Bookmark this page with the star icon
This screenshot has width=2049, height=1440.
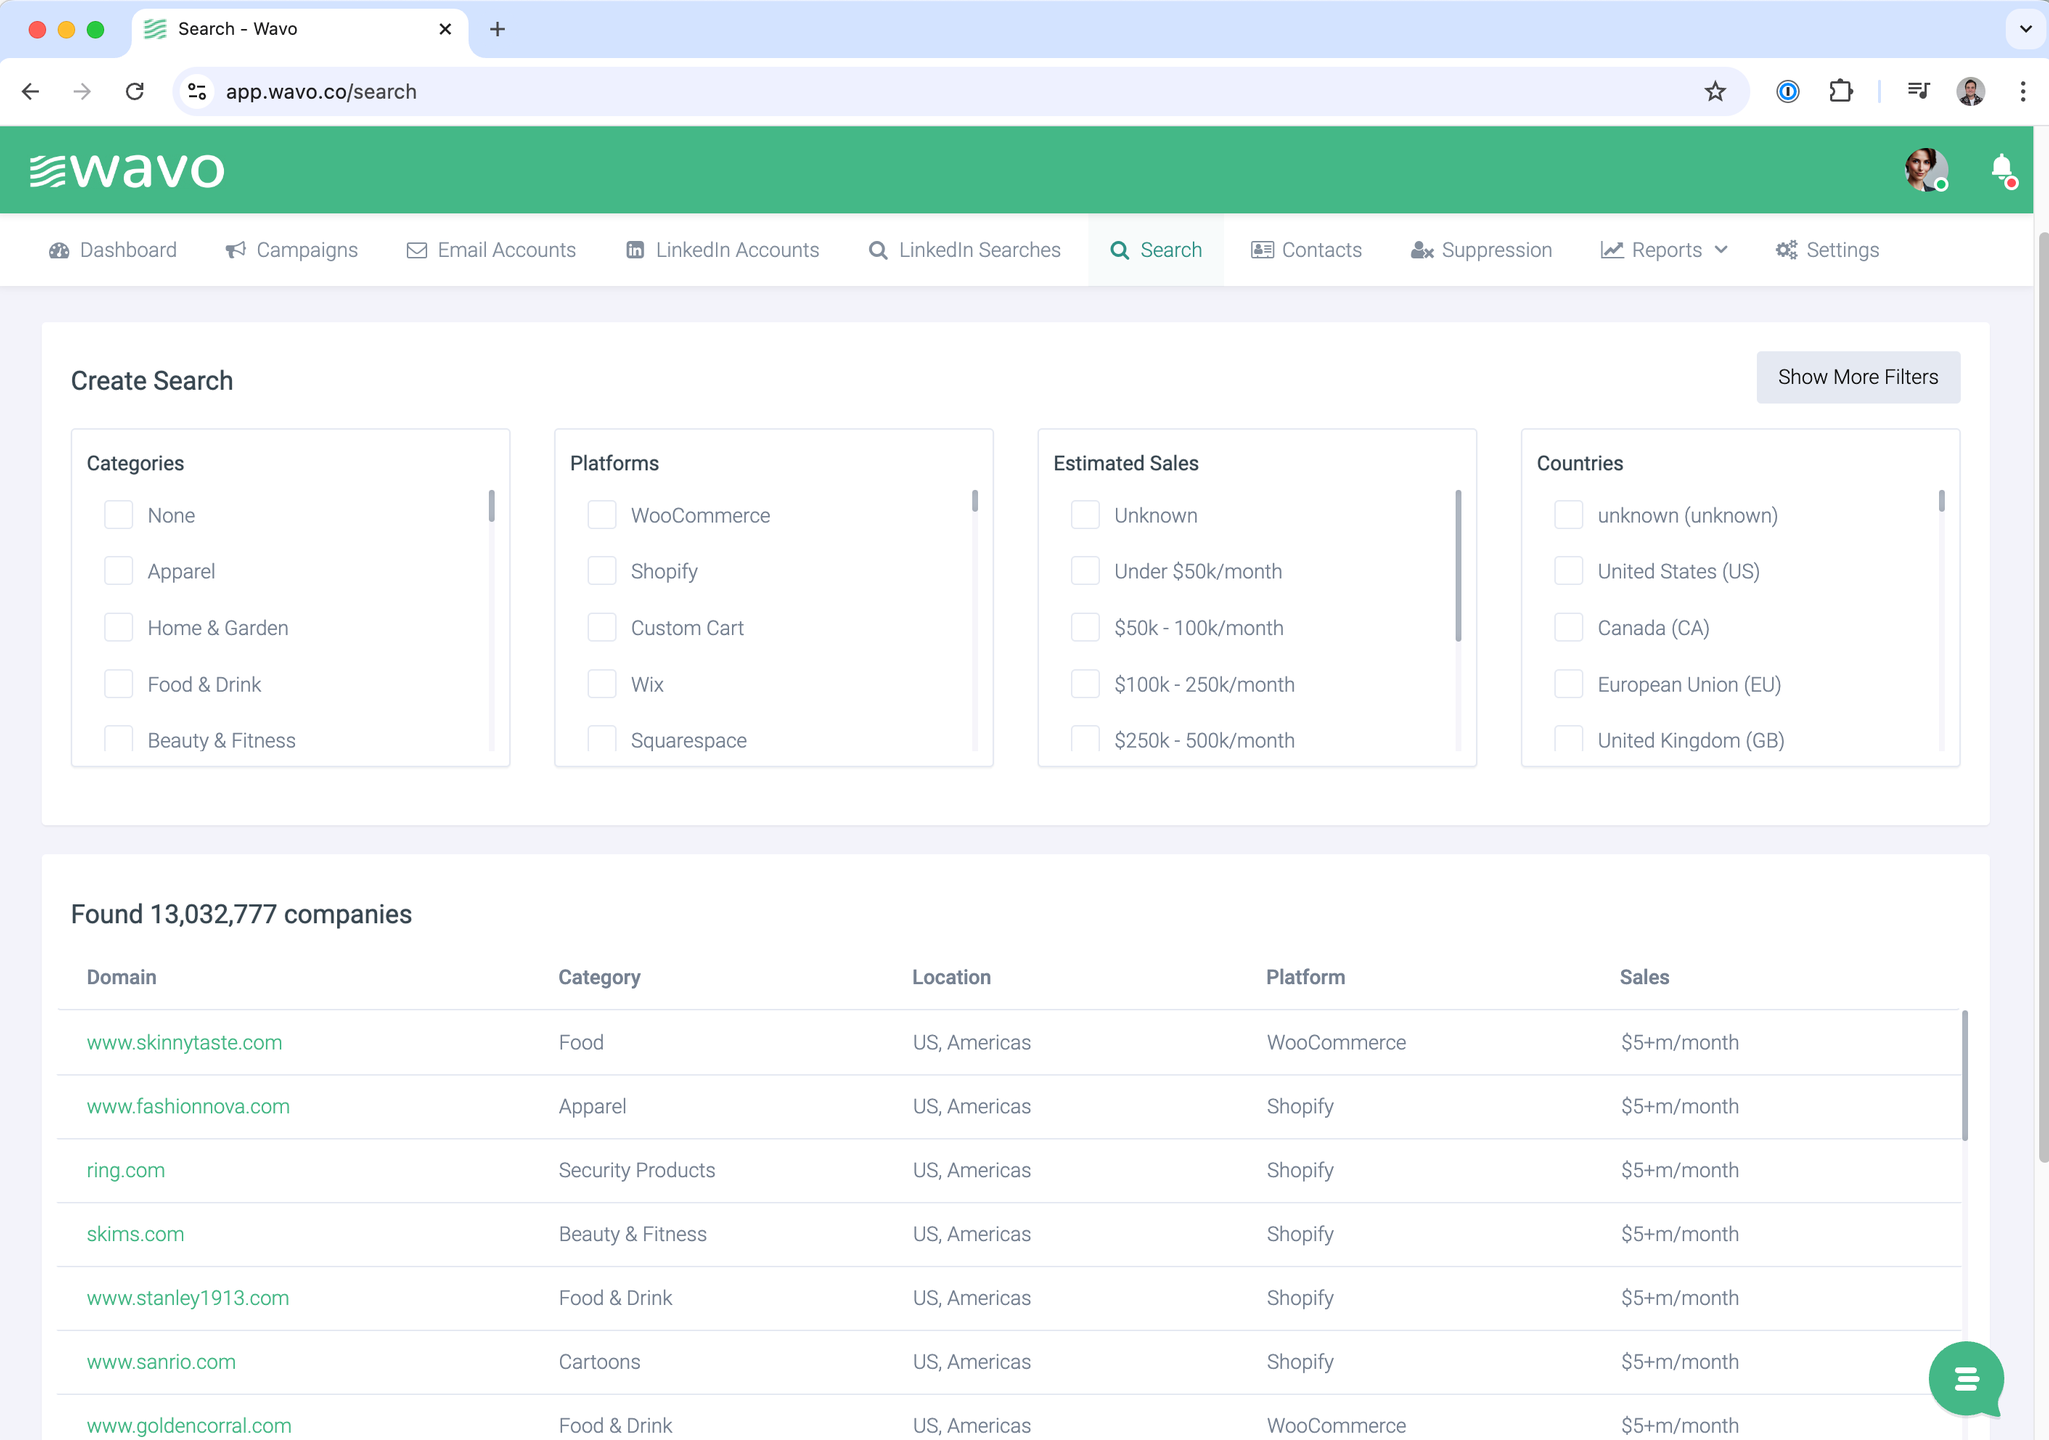point(1715,92)
